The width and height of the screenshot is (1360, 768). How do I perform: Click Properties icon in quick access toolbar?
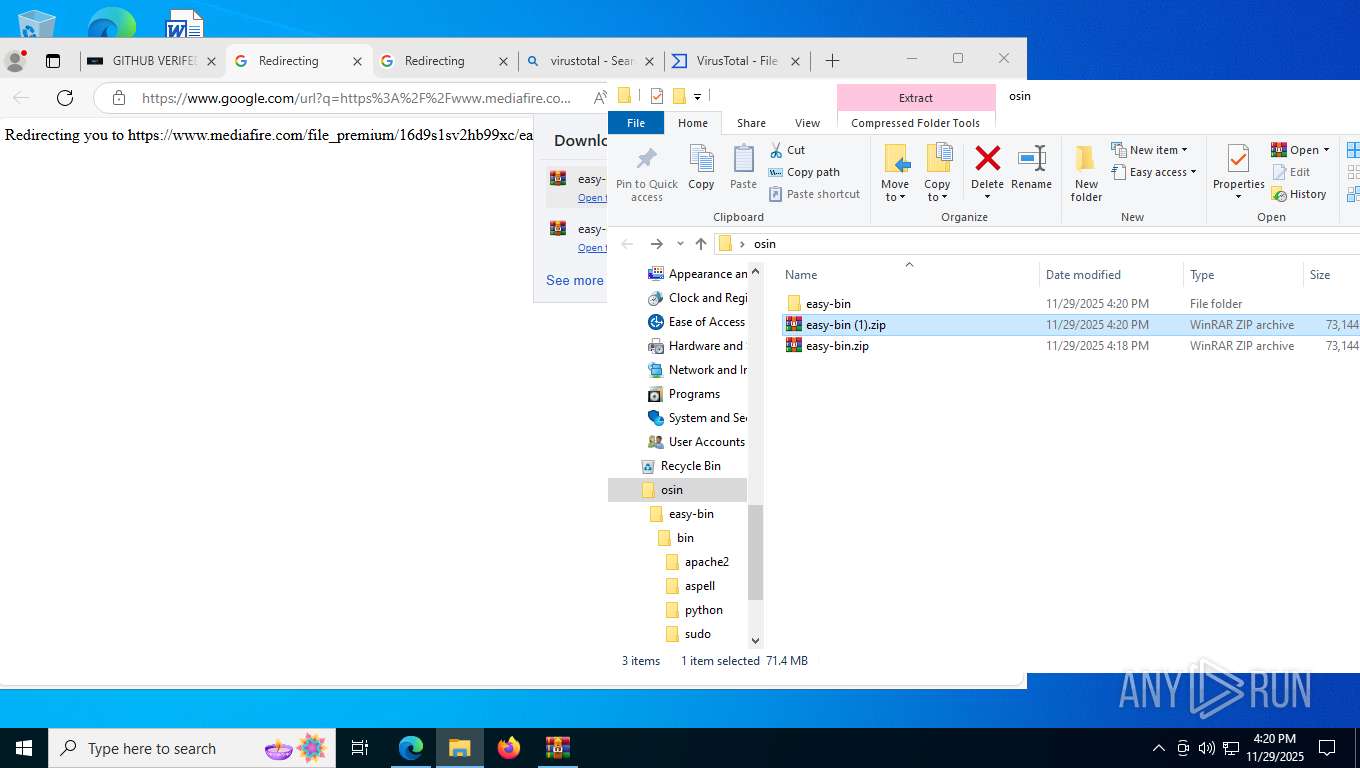tap(657, 96)
